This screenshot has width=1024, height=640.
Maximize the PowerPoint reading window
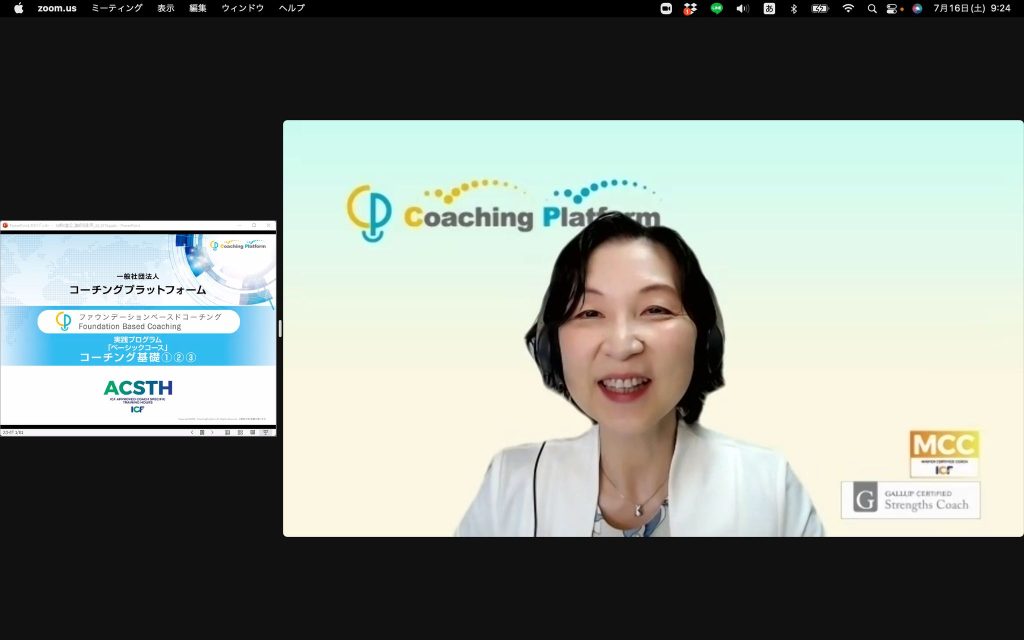[254, 225]
